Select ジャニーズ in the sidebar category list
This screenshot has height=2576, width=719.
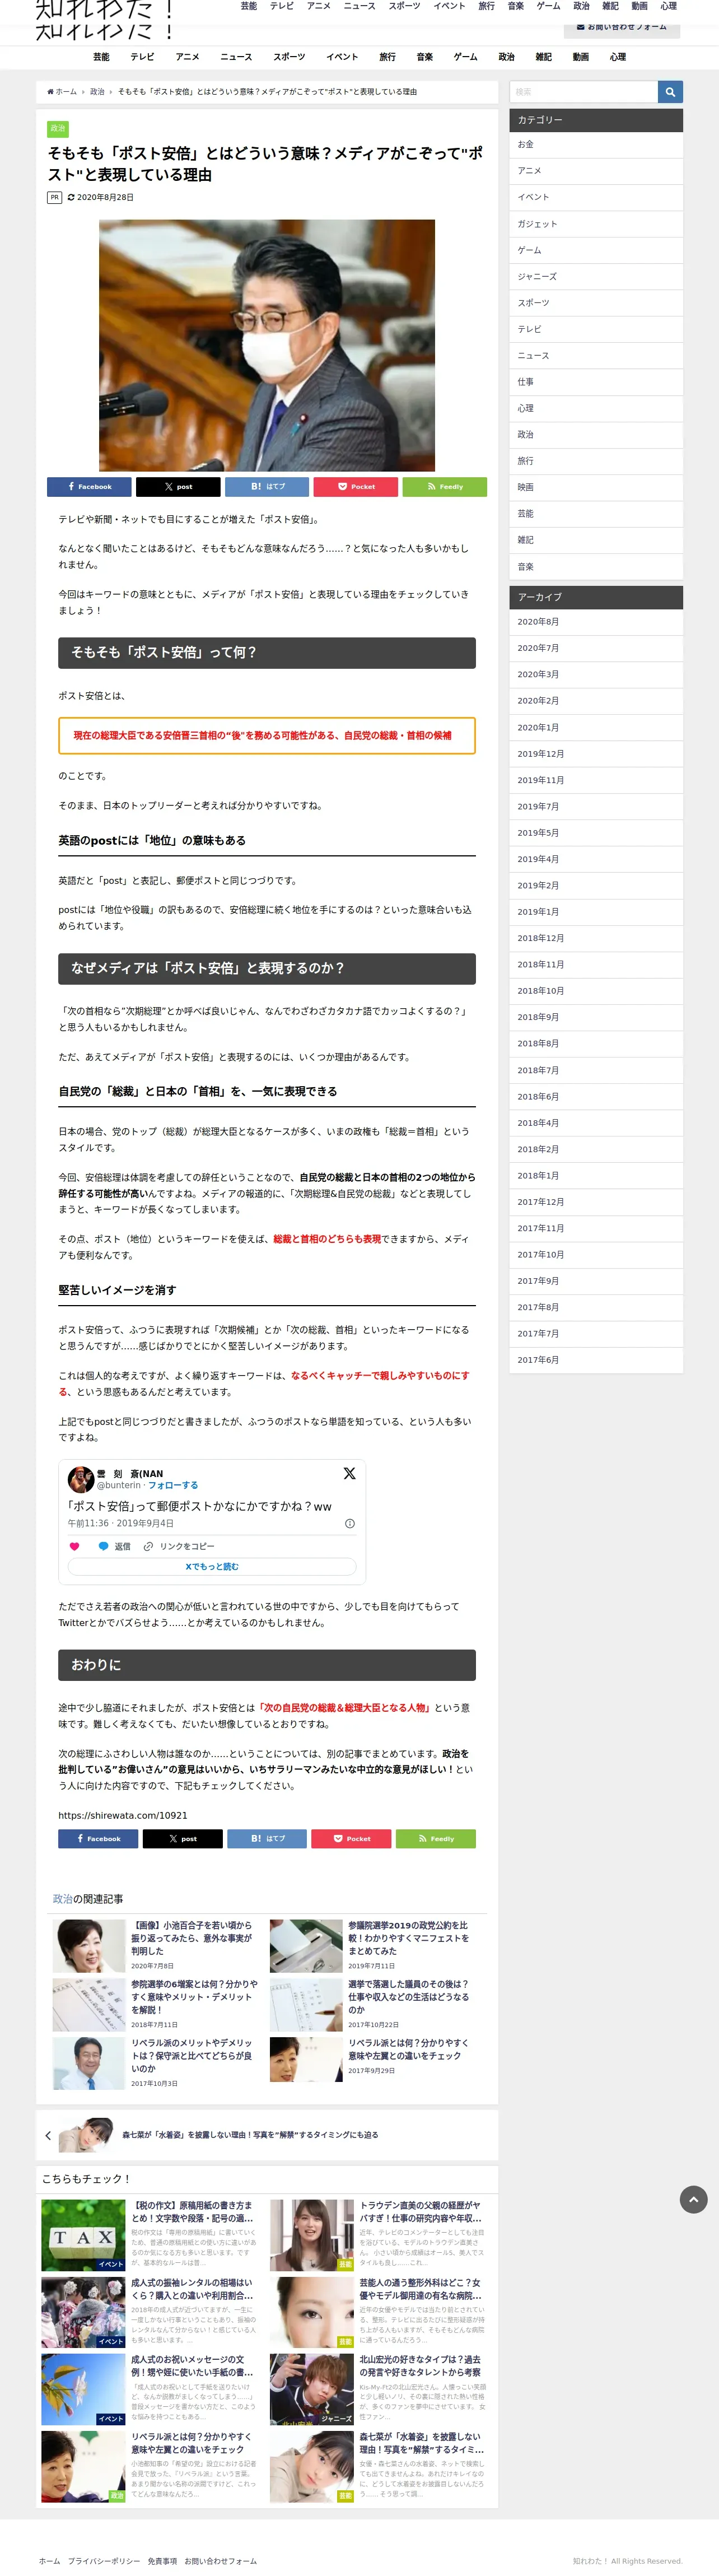coord(596,277)
